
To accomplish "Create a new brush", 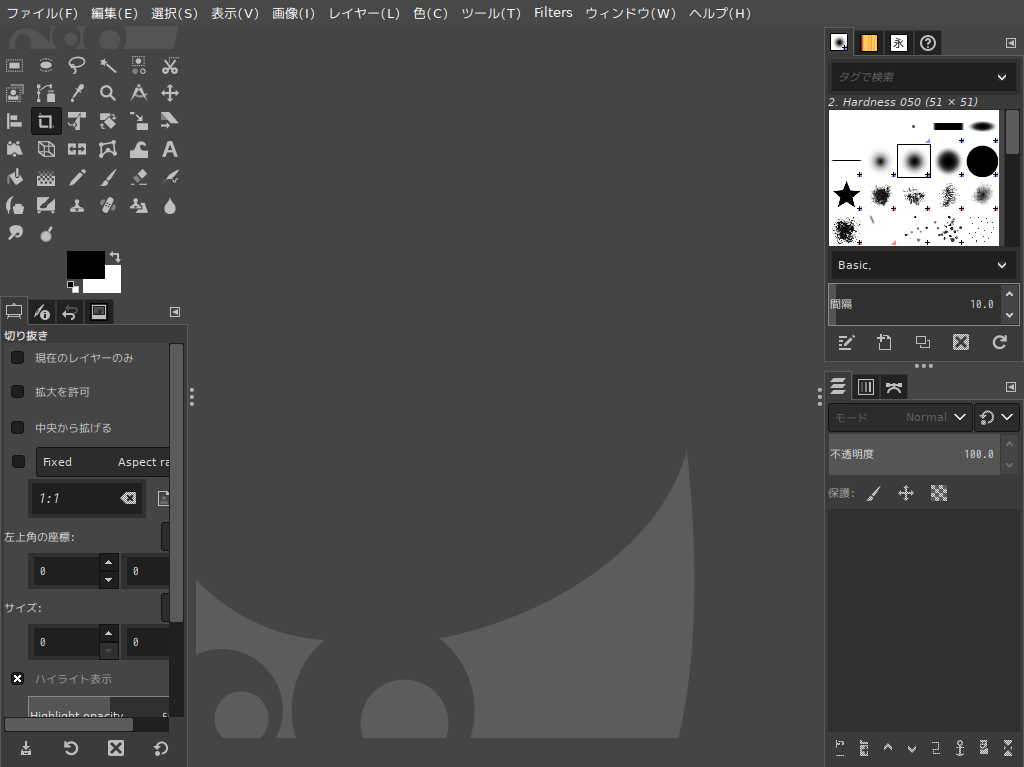I will tap(884, 342).
